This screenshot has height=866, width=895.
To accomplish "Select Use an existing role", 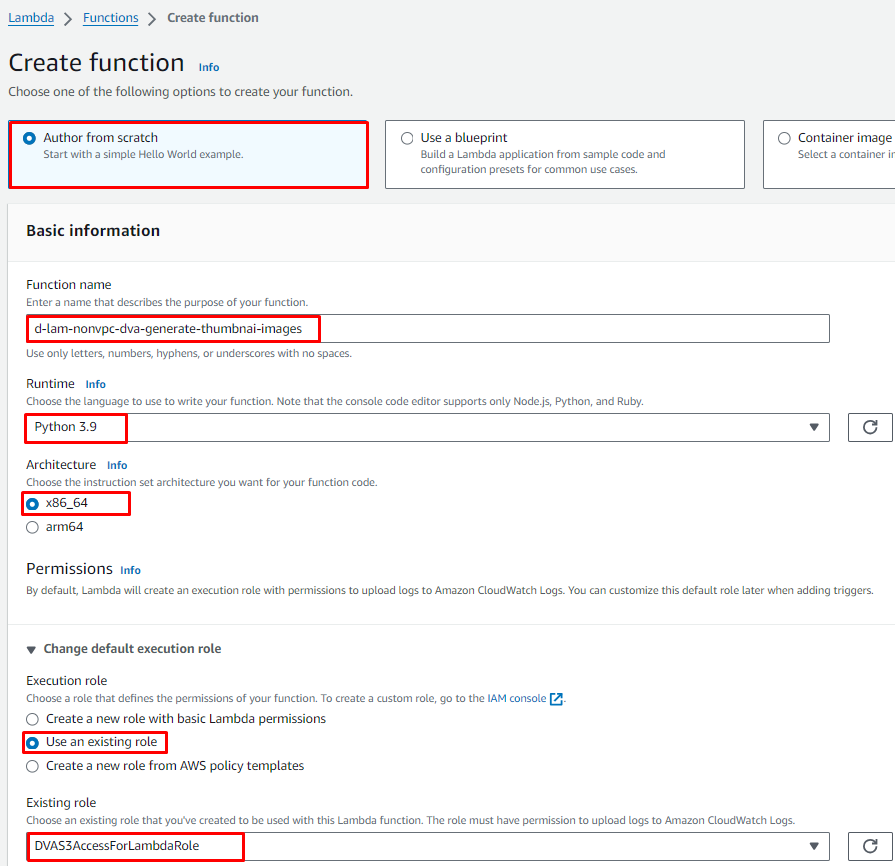I will click(x=33, y=743).
